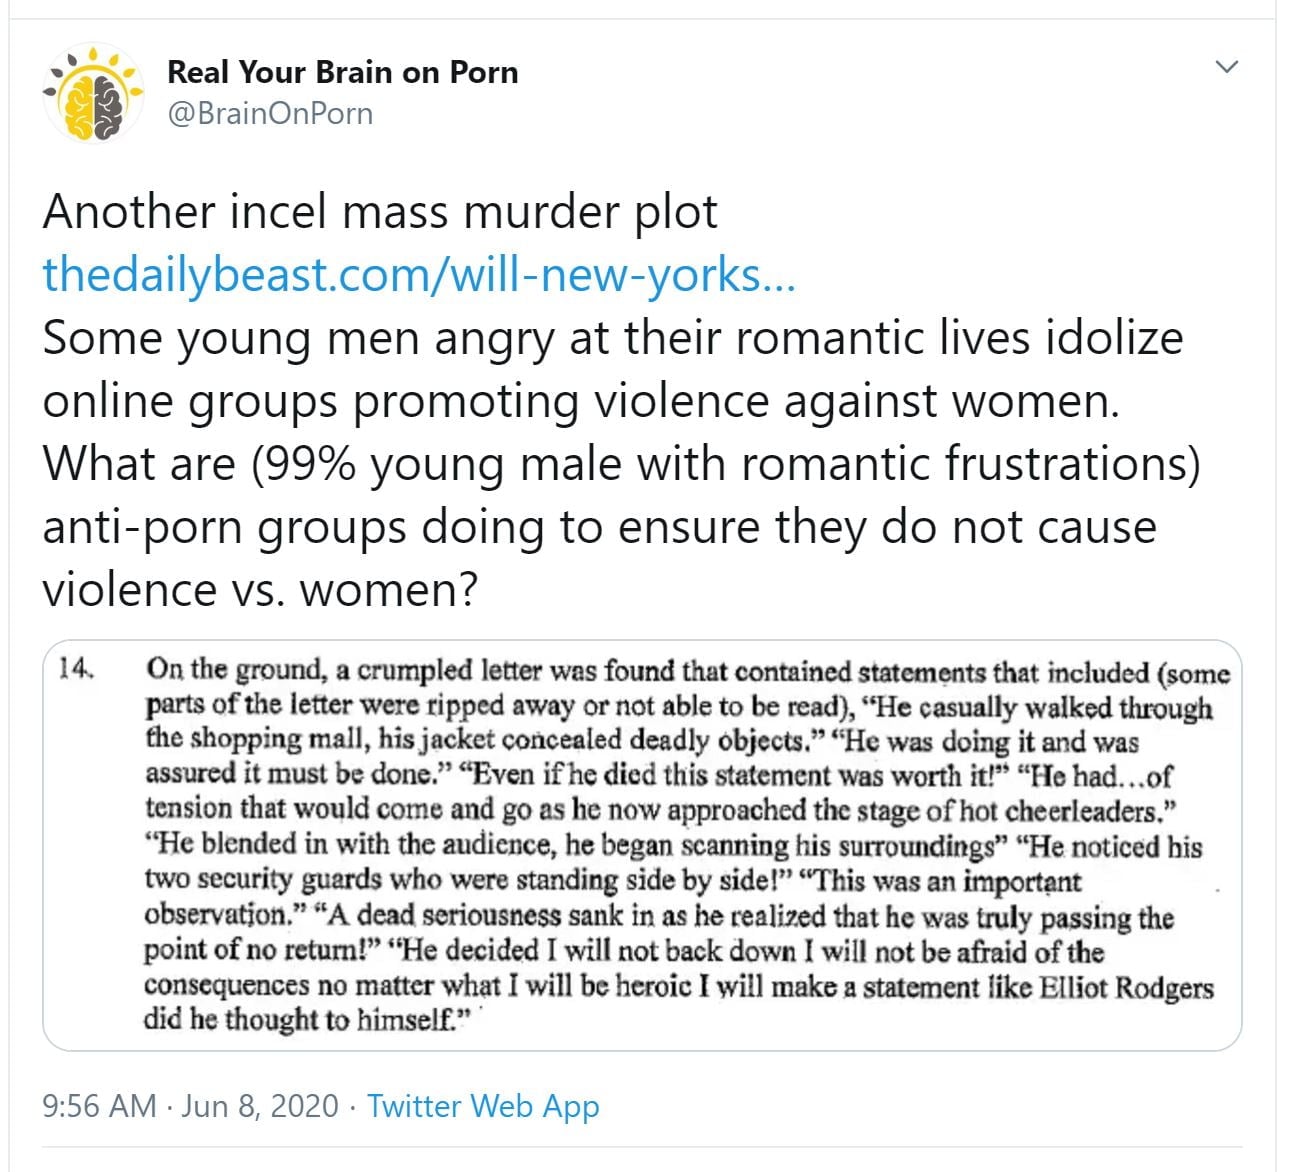Open the attached court document image

click(642, 845)
